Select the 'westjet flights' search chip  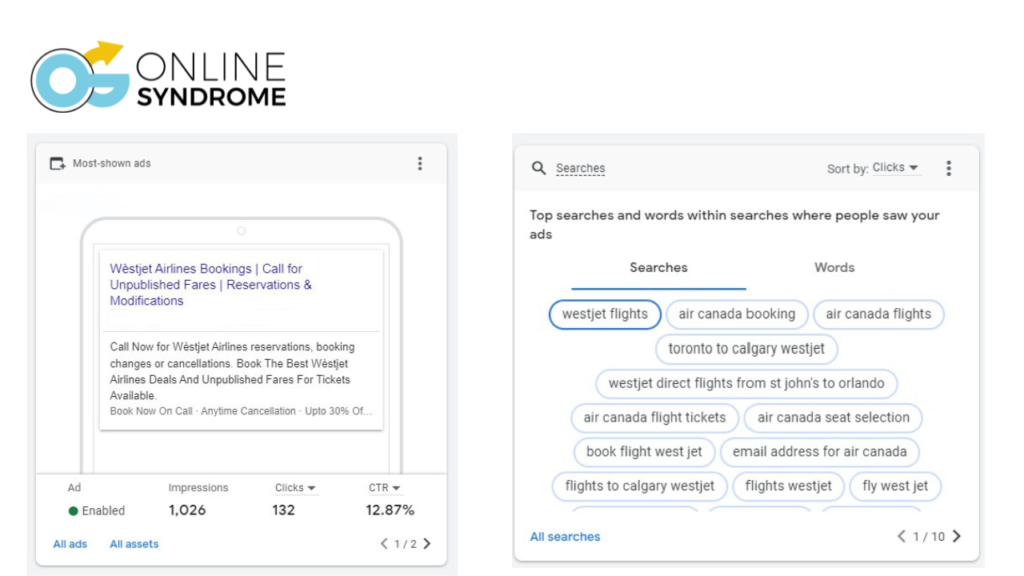(x=605, y=314)
